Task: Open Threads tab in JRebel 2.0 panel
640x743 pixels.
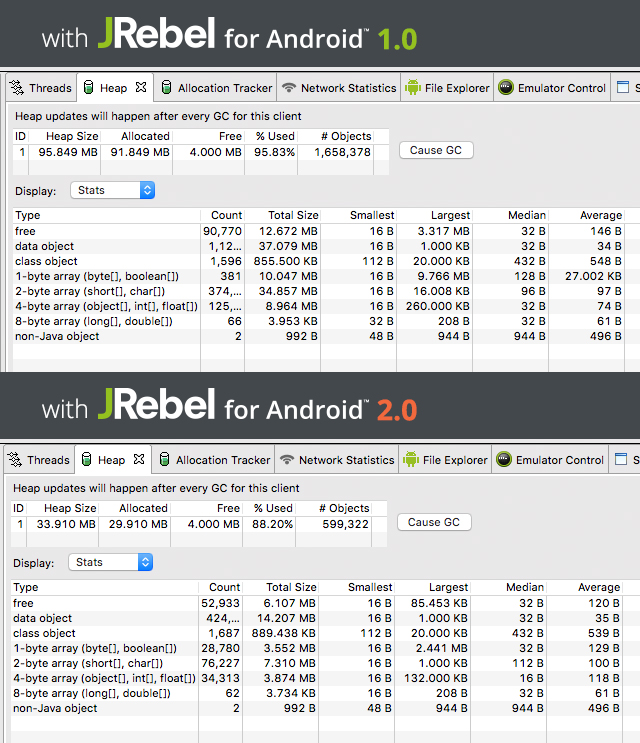Action: [x=39, y=460]
